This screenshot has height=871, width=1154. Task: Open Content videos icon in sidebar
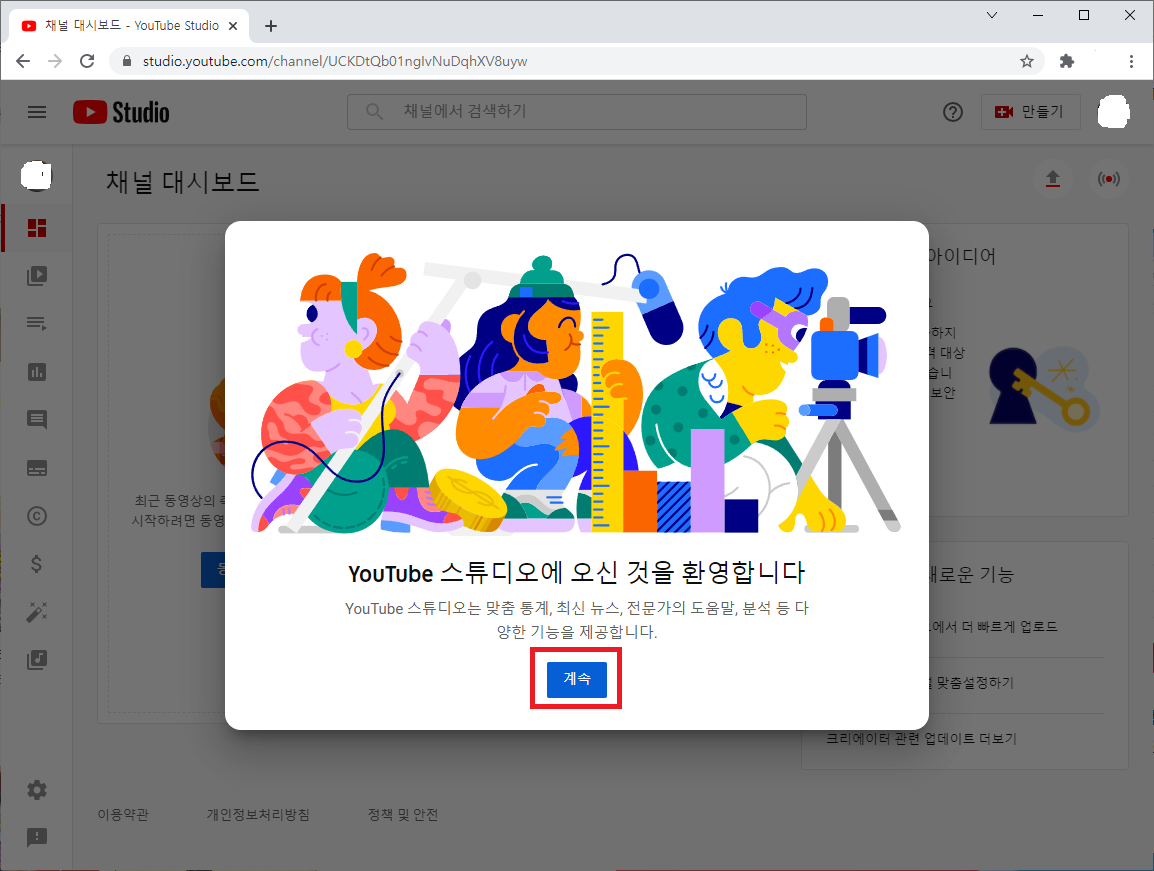37,275
